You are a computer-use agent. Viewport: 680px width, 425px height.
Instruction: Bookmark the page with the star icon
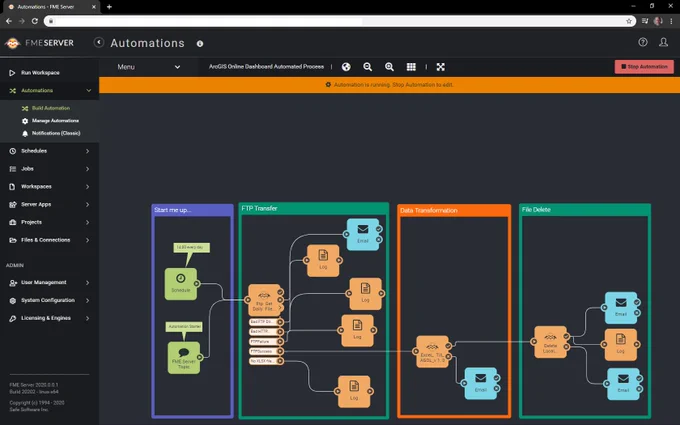point(629,21)
